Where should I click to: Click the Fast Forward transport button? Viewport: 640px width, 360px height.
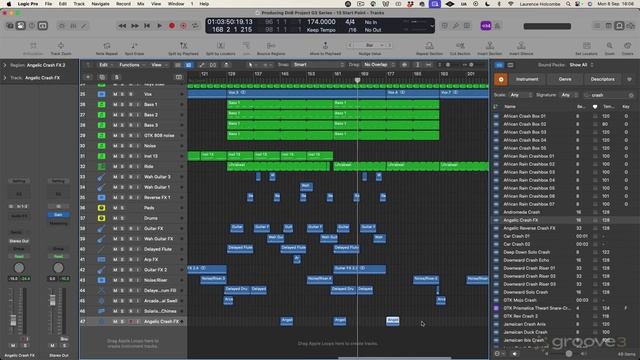click(135, 26)
